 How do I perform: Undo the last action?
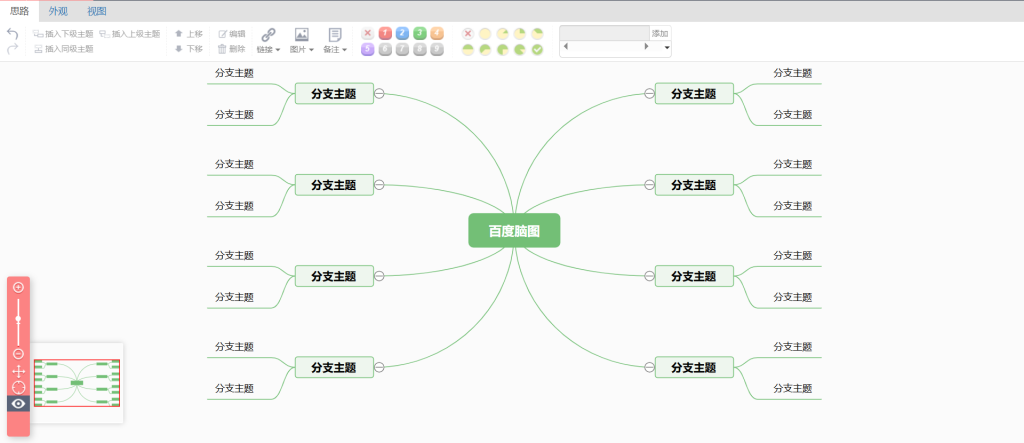click(12, 34)
